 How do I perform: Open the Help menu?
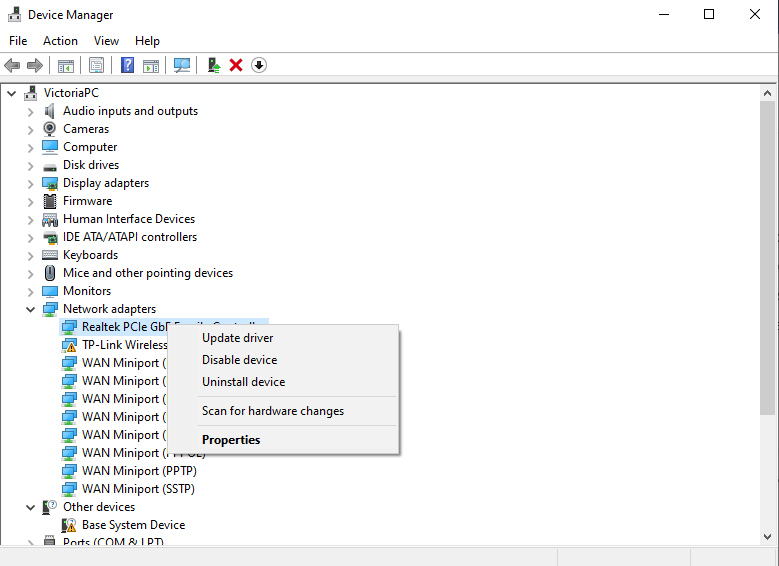point(147,41)
